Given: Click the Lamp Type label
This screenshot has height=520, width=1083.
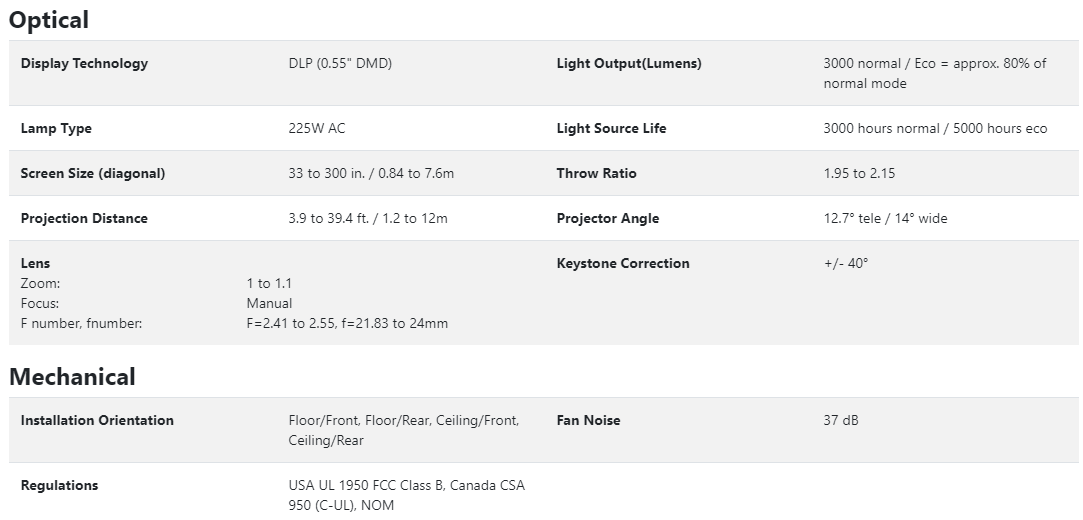Looking at the screenshot, I should 56,128.
